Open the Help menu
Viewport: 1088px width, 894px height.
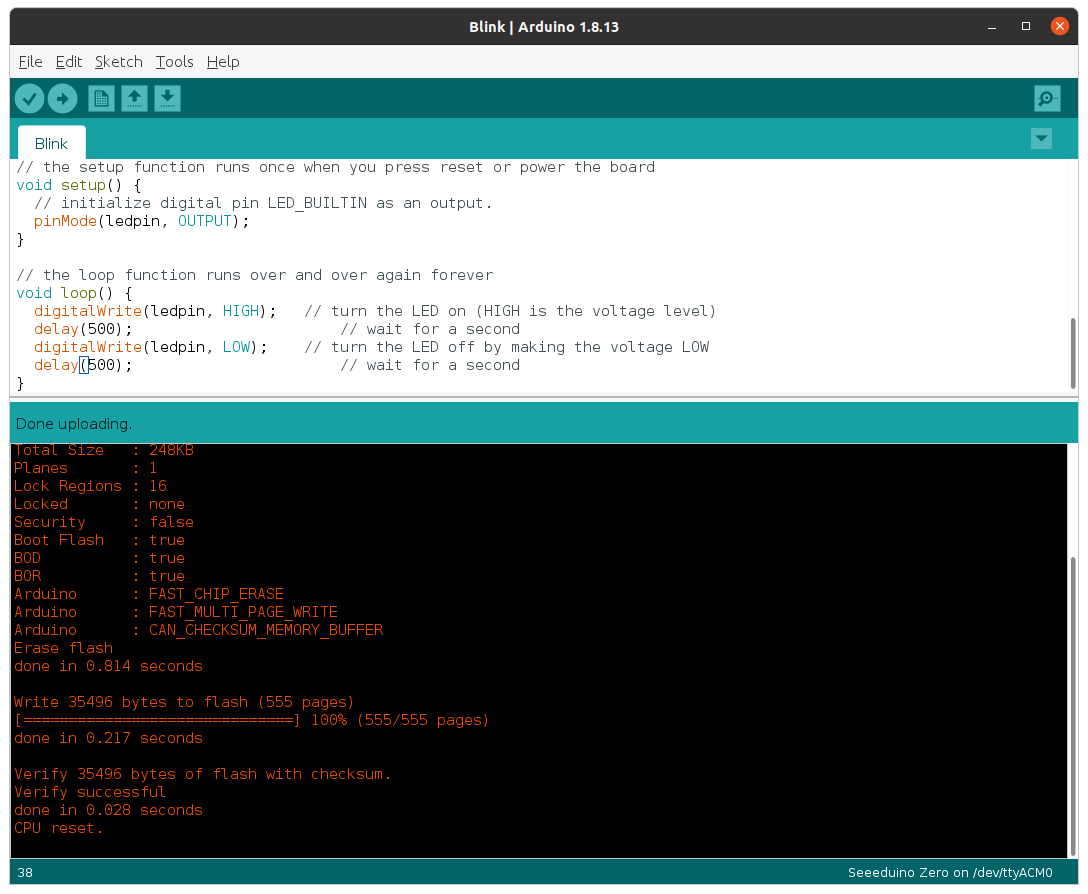[223, 62]
